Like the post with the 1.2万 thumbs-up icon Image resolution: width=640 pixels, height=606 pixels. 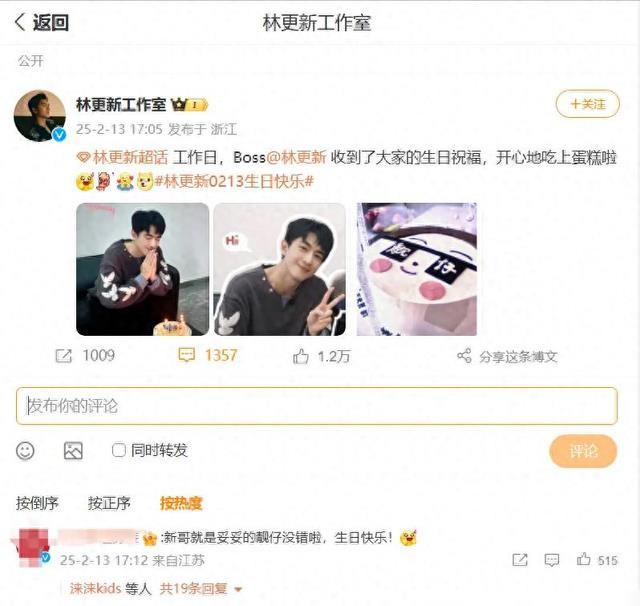click(x=300, y=356)
